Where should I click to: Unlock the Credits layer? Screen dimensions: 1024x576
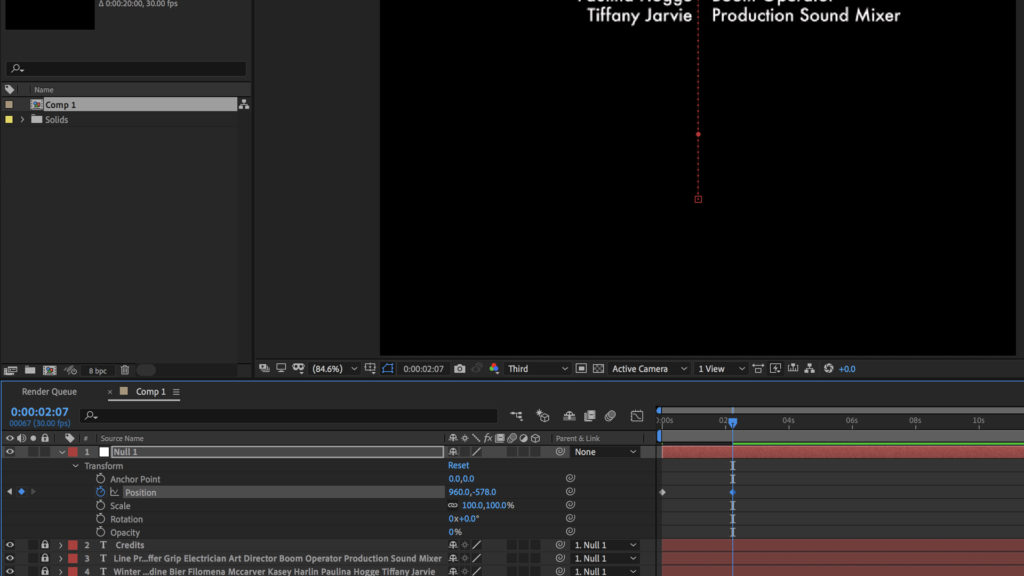(x=45, y=545)
